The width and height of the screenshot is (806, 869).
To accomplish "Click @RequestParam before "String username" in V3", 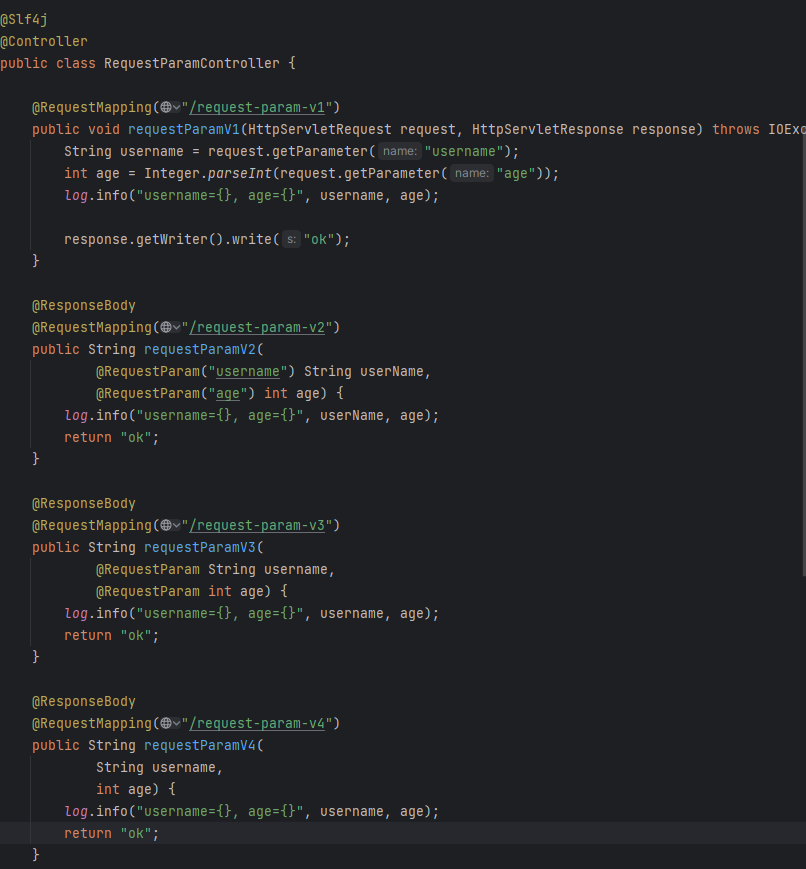I will pyautogui.click(x=148, y=569).
